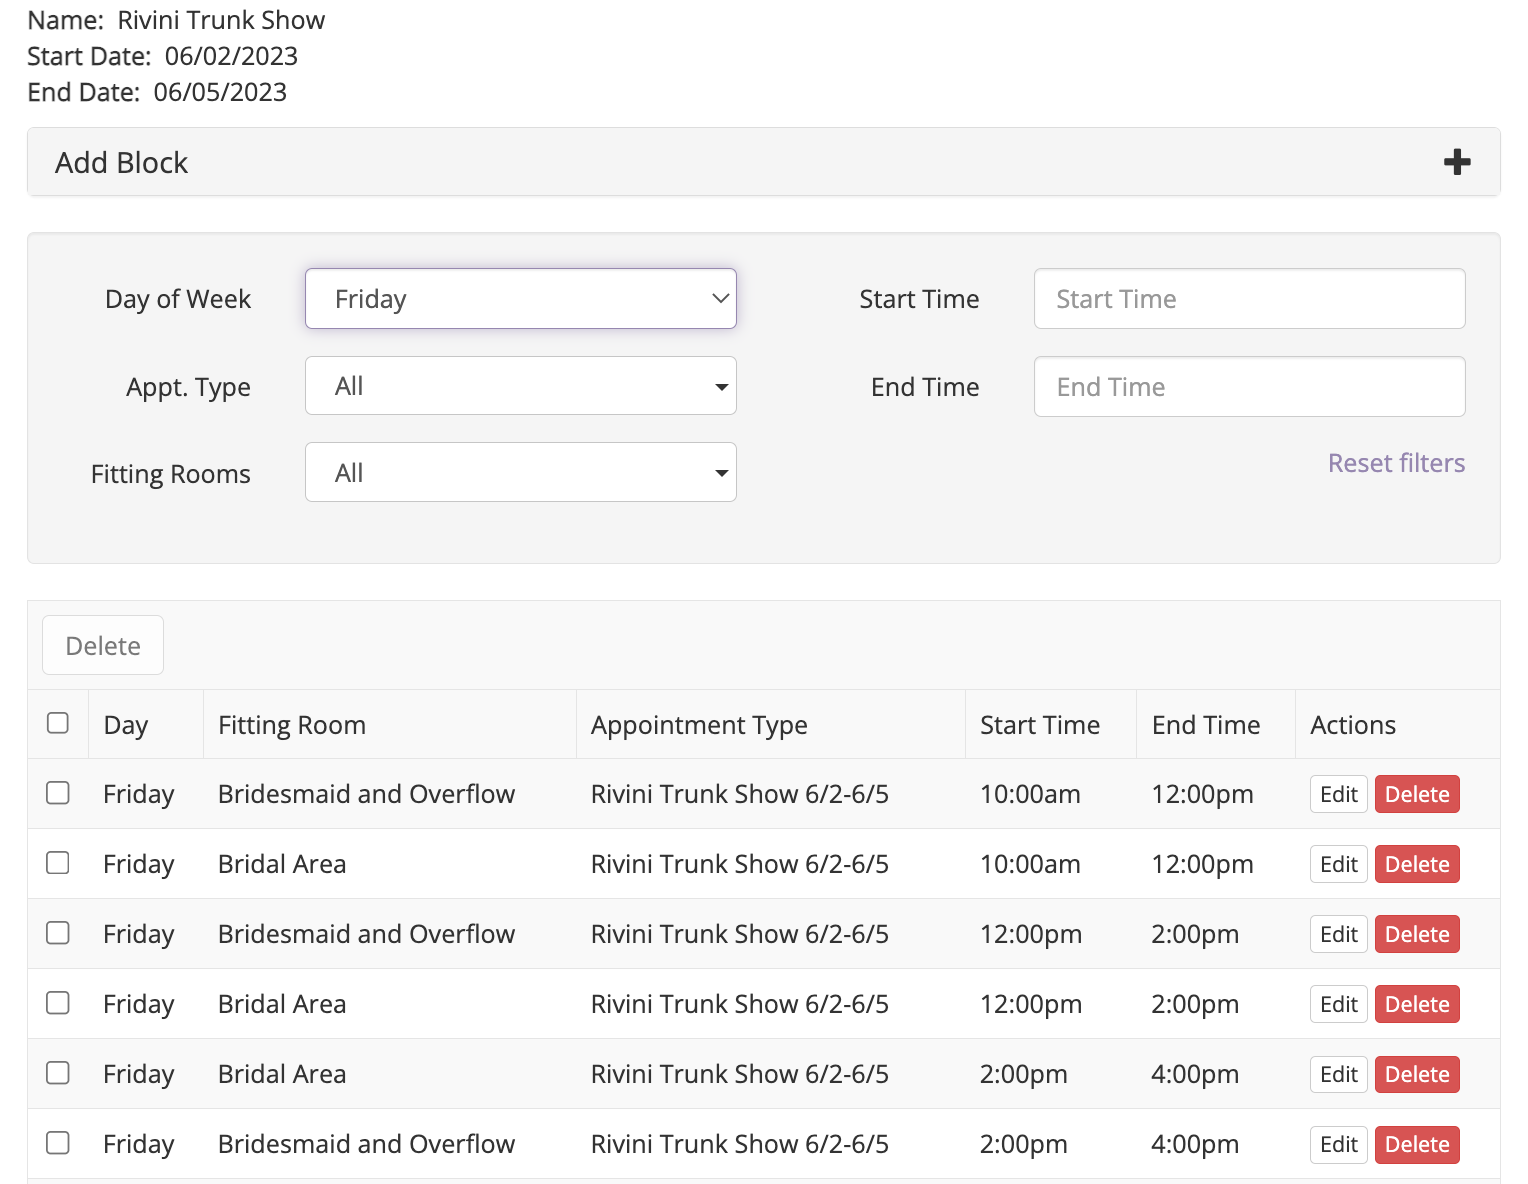Edit the Bridal Area 12:00pm block
The width and height of the screenshot is (1528, 1184).
[x=1339, y=1004]
